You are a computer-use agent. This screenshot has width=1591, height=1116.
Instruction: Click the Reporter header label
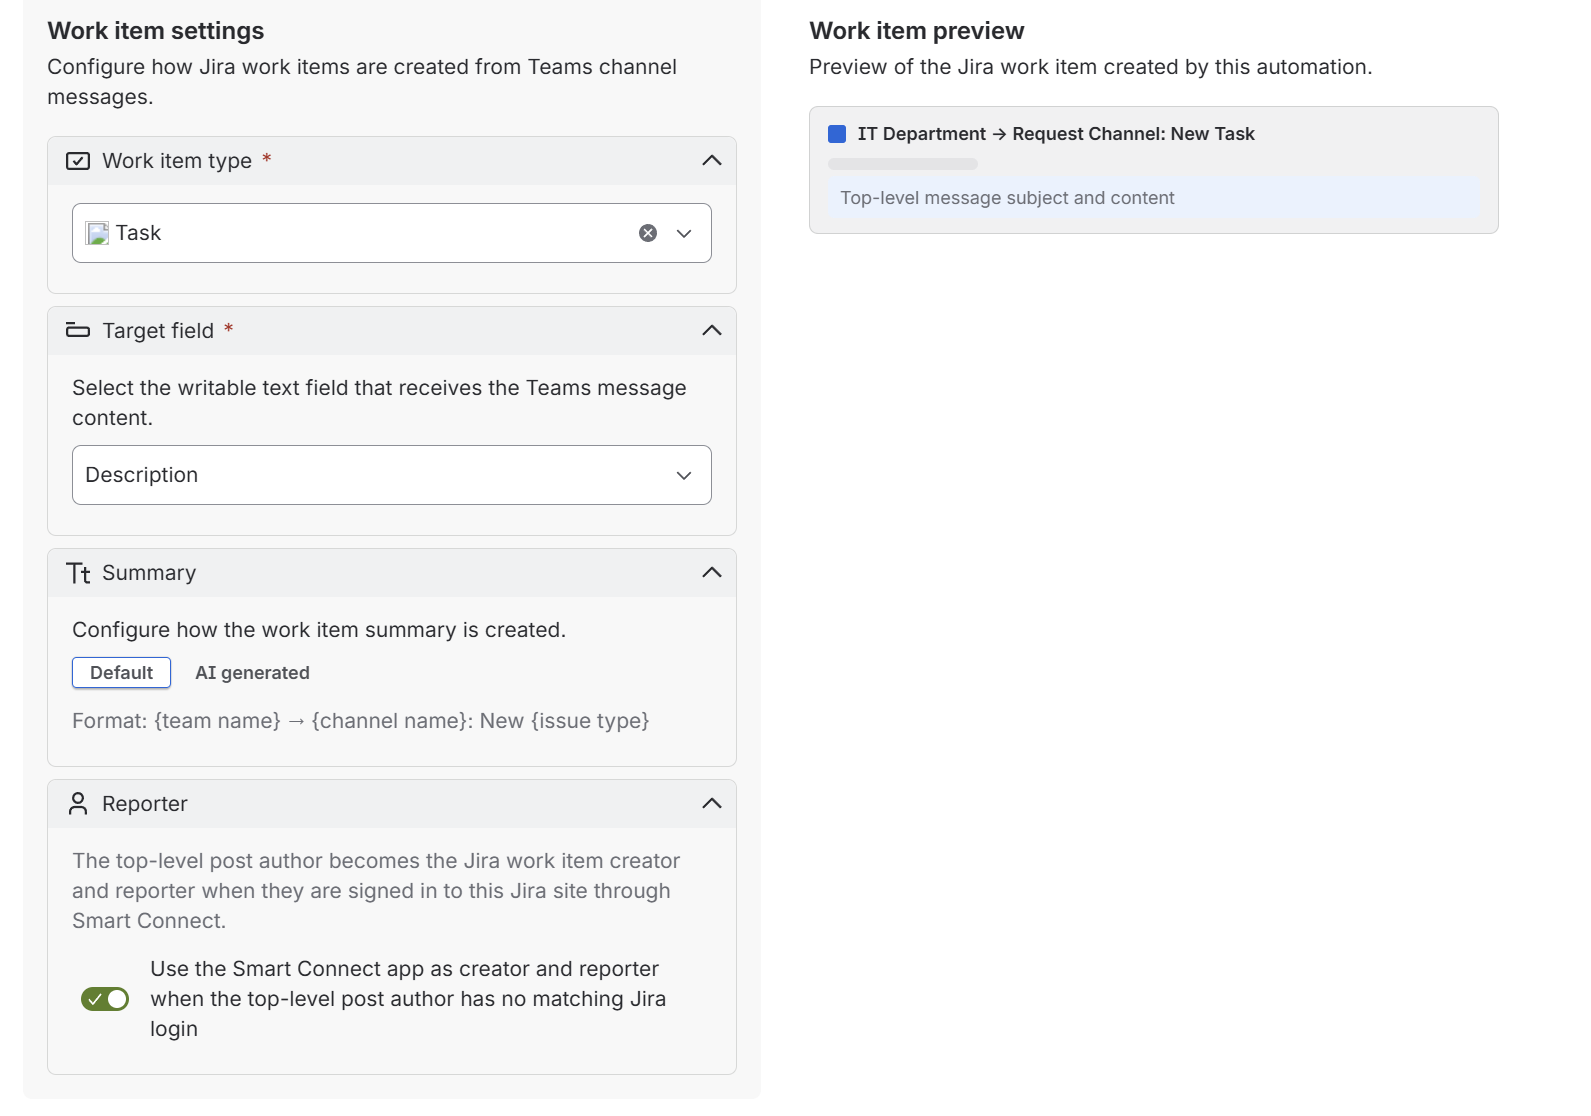(x=145, y=804)
